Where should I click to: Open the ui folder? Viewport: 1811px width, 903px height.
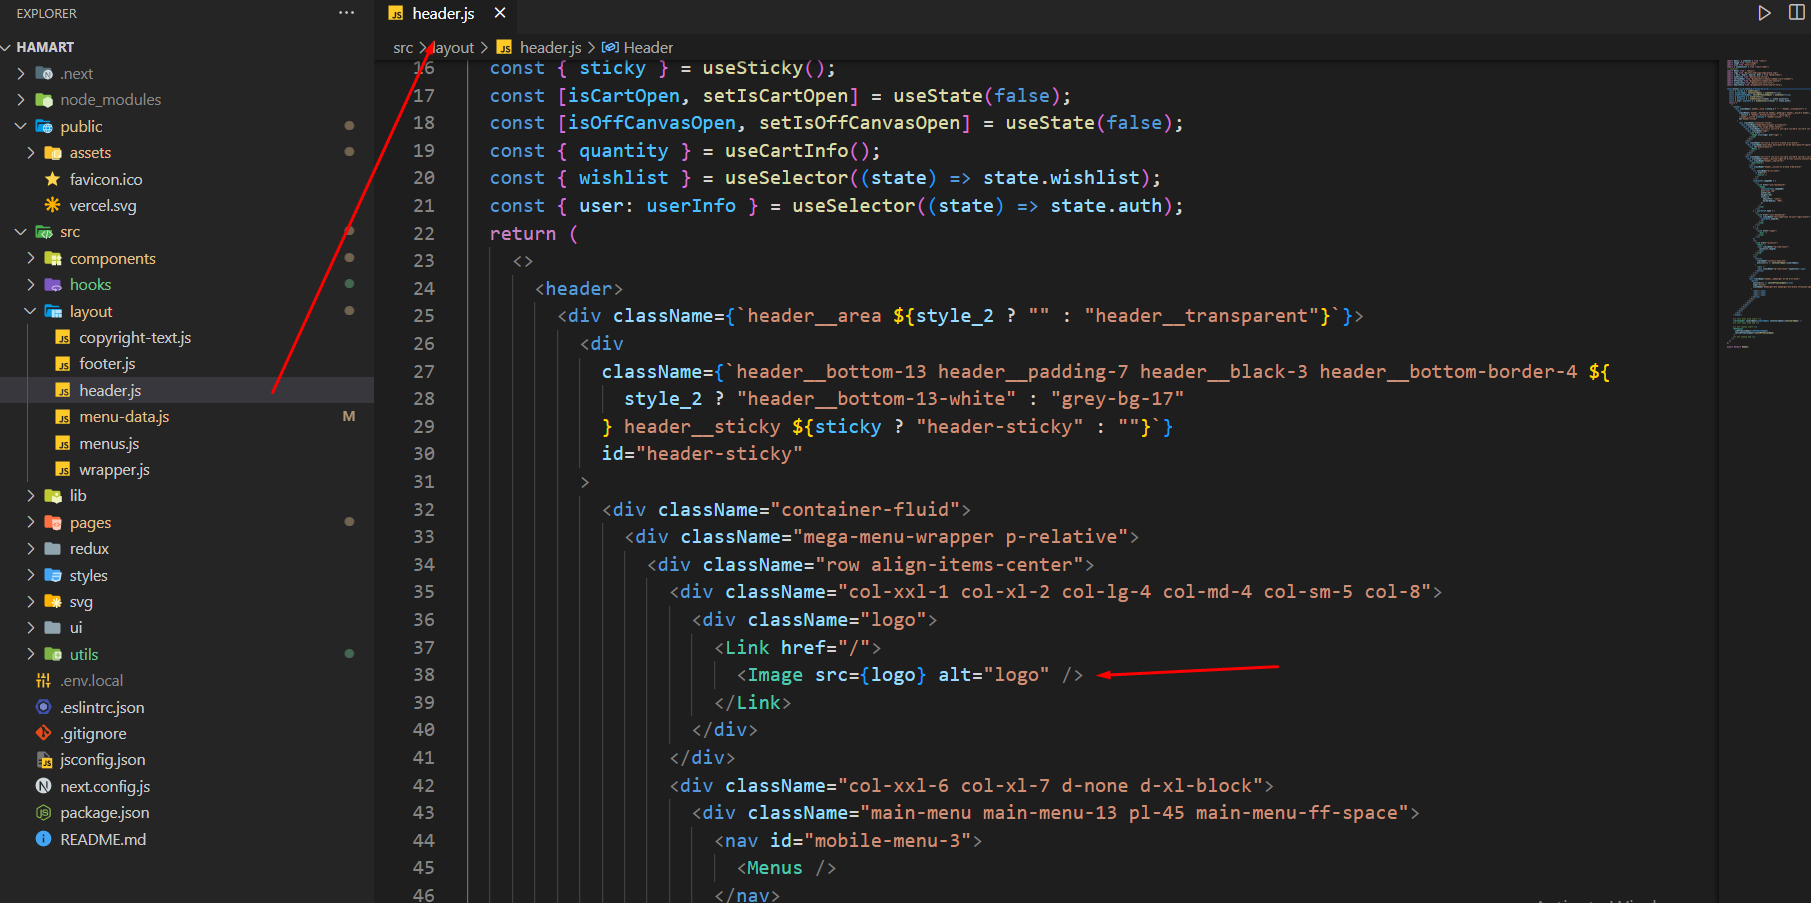pyautogui.click(x=76, y=628)
